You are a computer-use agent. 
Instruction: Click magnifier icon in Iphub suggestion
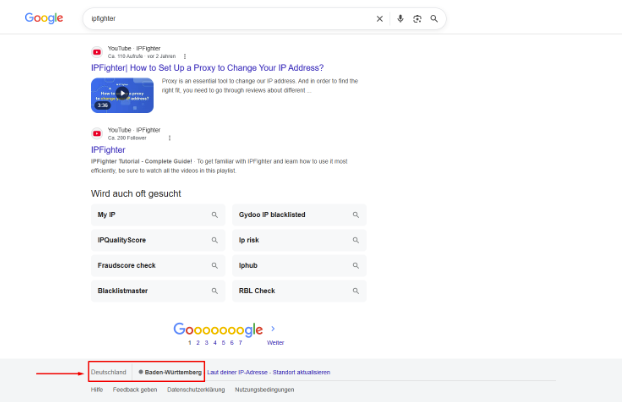click(356, 266)
